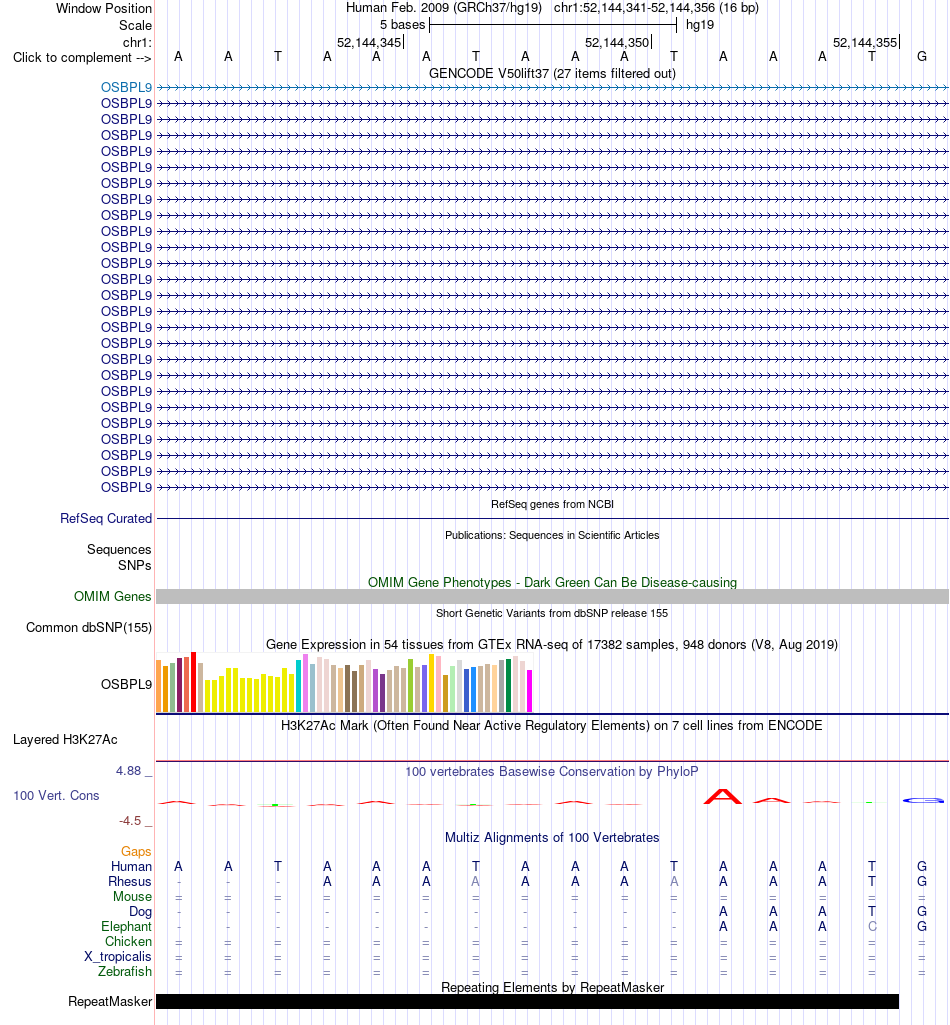Open 'Short Genetic Variants from dbSNP release 155' title
Image resolution: width=950 pixels, height=1025 pixels.
coord(552,613)
